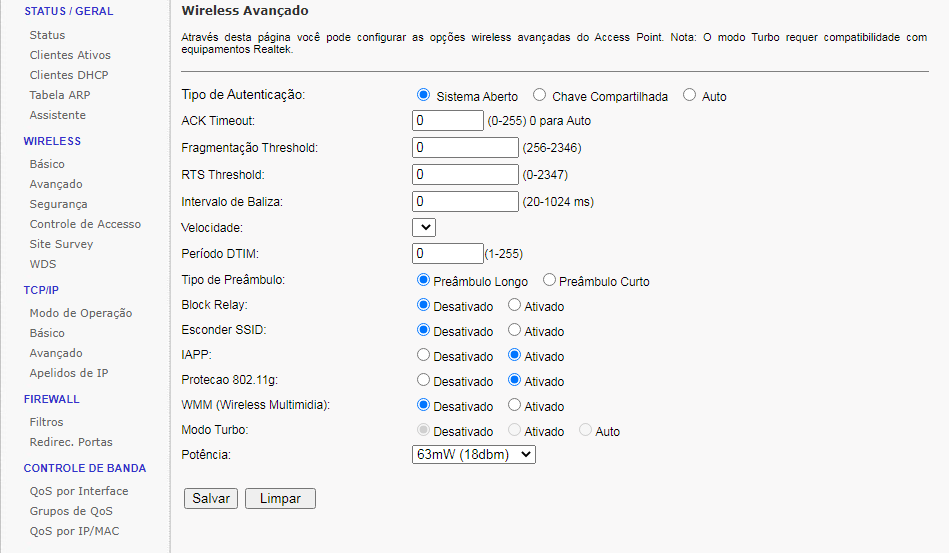Click the Salvar button
Image resolution: width=949 pixels, height=553 pixels.
coord(211,498)
